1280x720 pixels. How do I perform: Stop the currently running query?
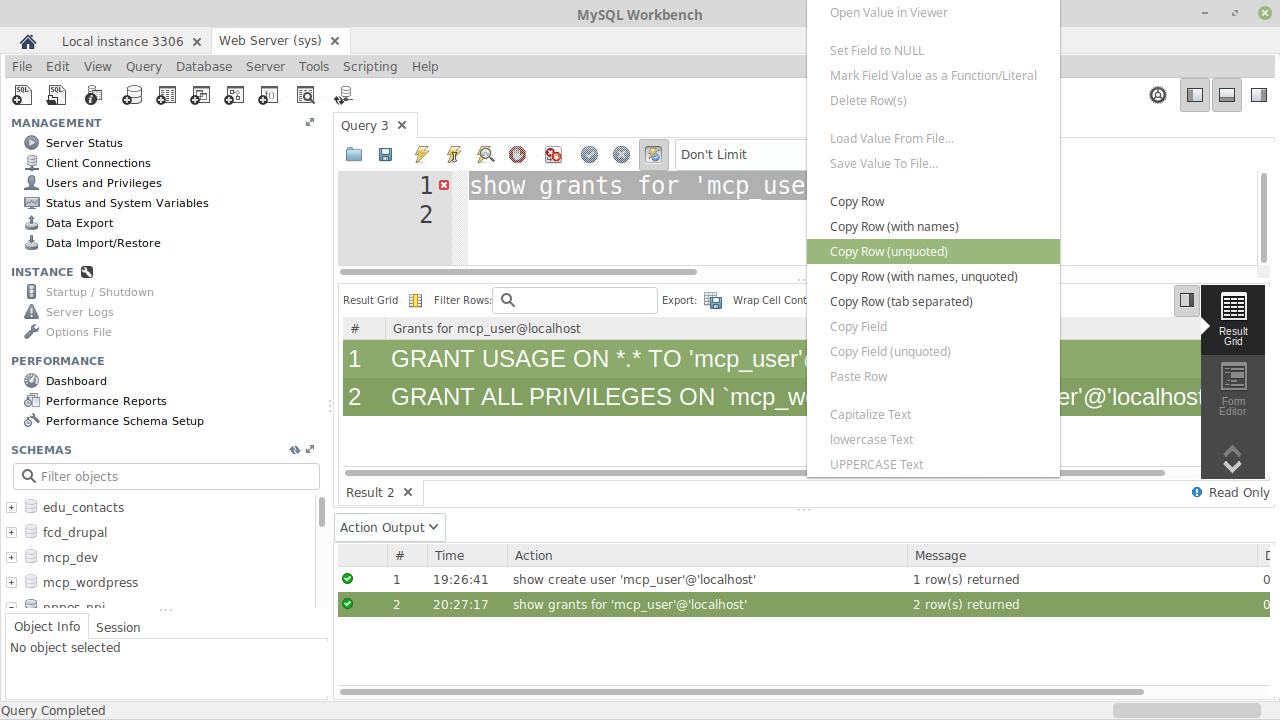point(517,155)
